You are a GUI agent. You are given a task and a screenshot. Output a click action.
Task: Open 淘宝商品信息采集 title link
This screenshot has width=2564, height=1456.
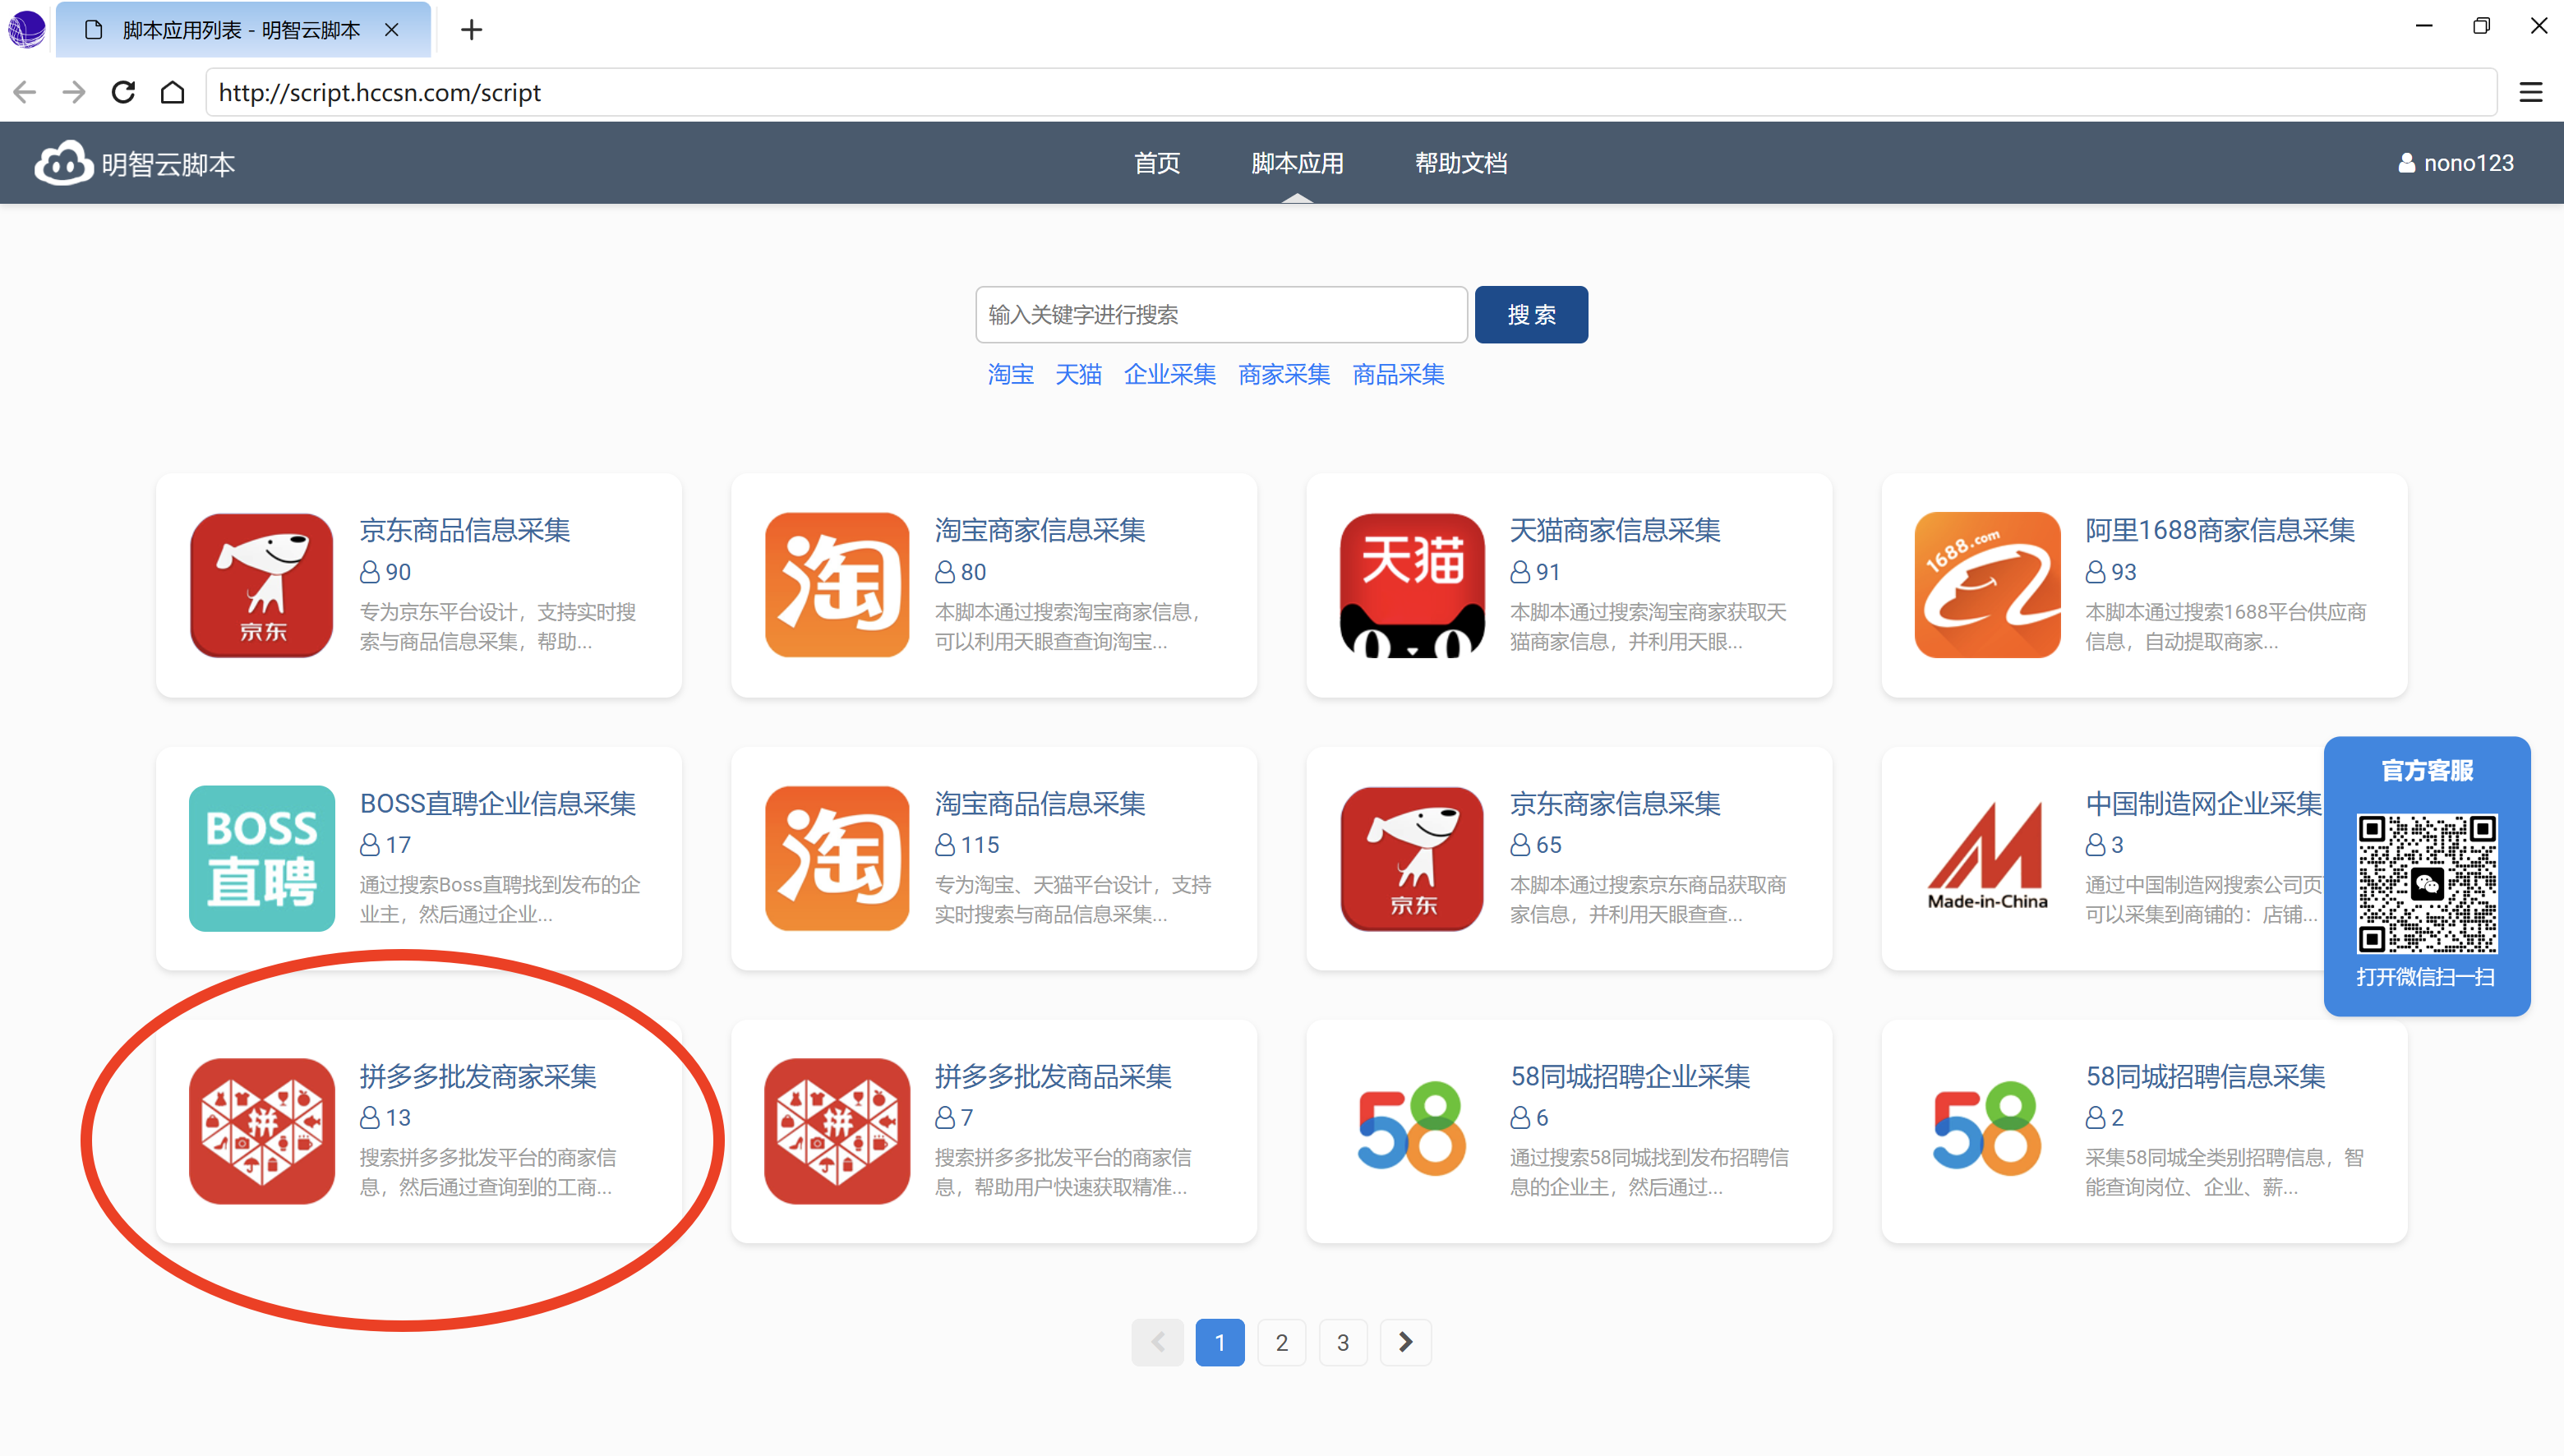pyautogui.click(x=1040, y=803)
